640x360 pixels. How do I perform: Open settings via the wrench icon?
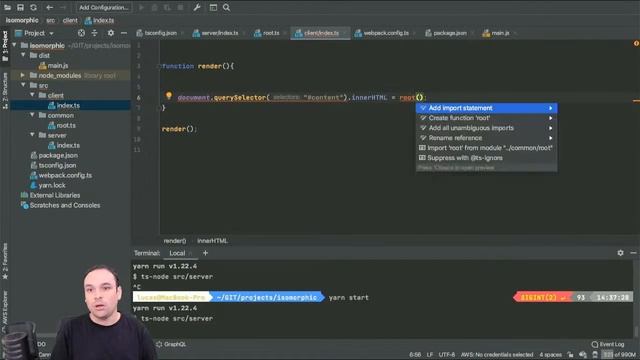coord(197,7)
